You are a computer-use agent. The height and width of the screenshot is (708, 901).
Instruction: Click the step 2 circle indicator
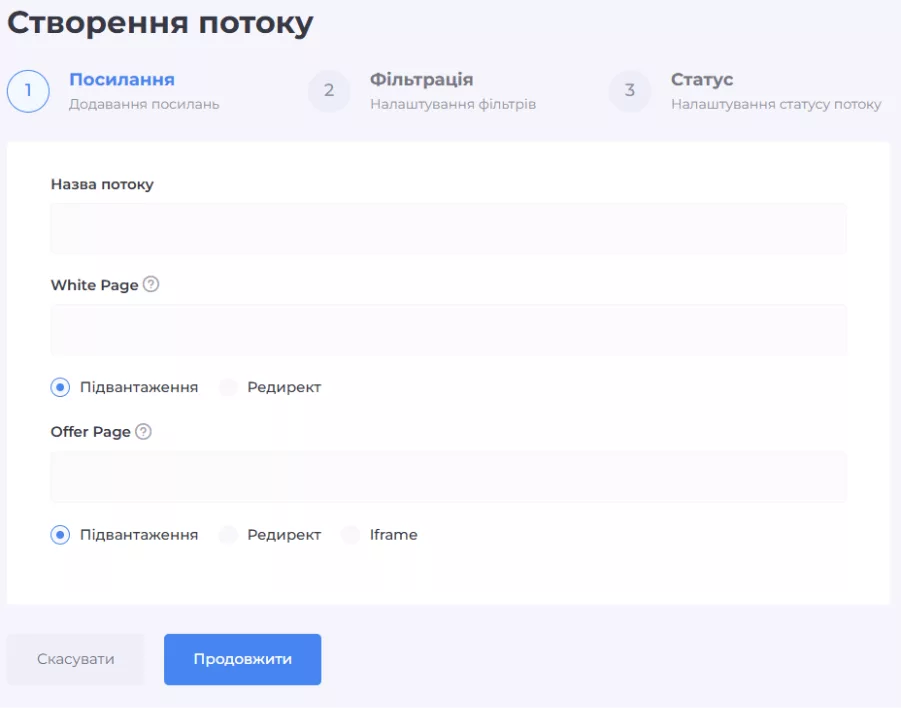click(x=329, y=91)
